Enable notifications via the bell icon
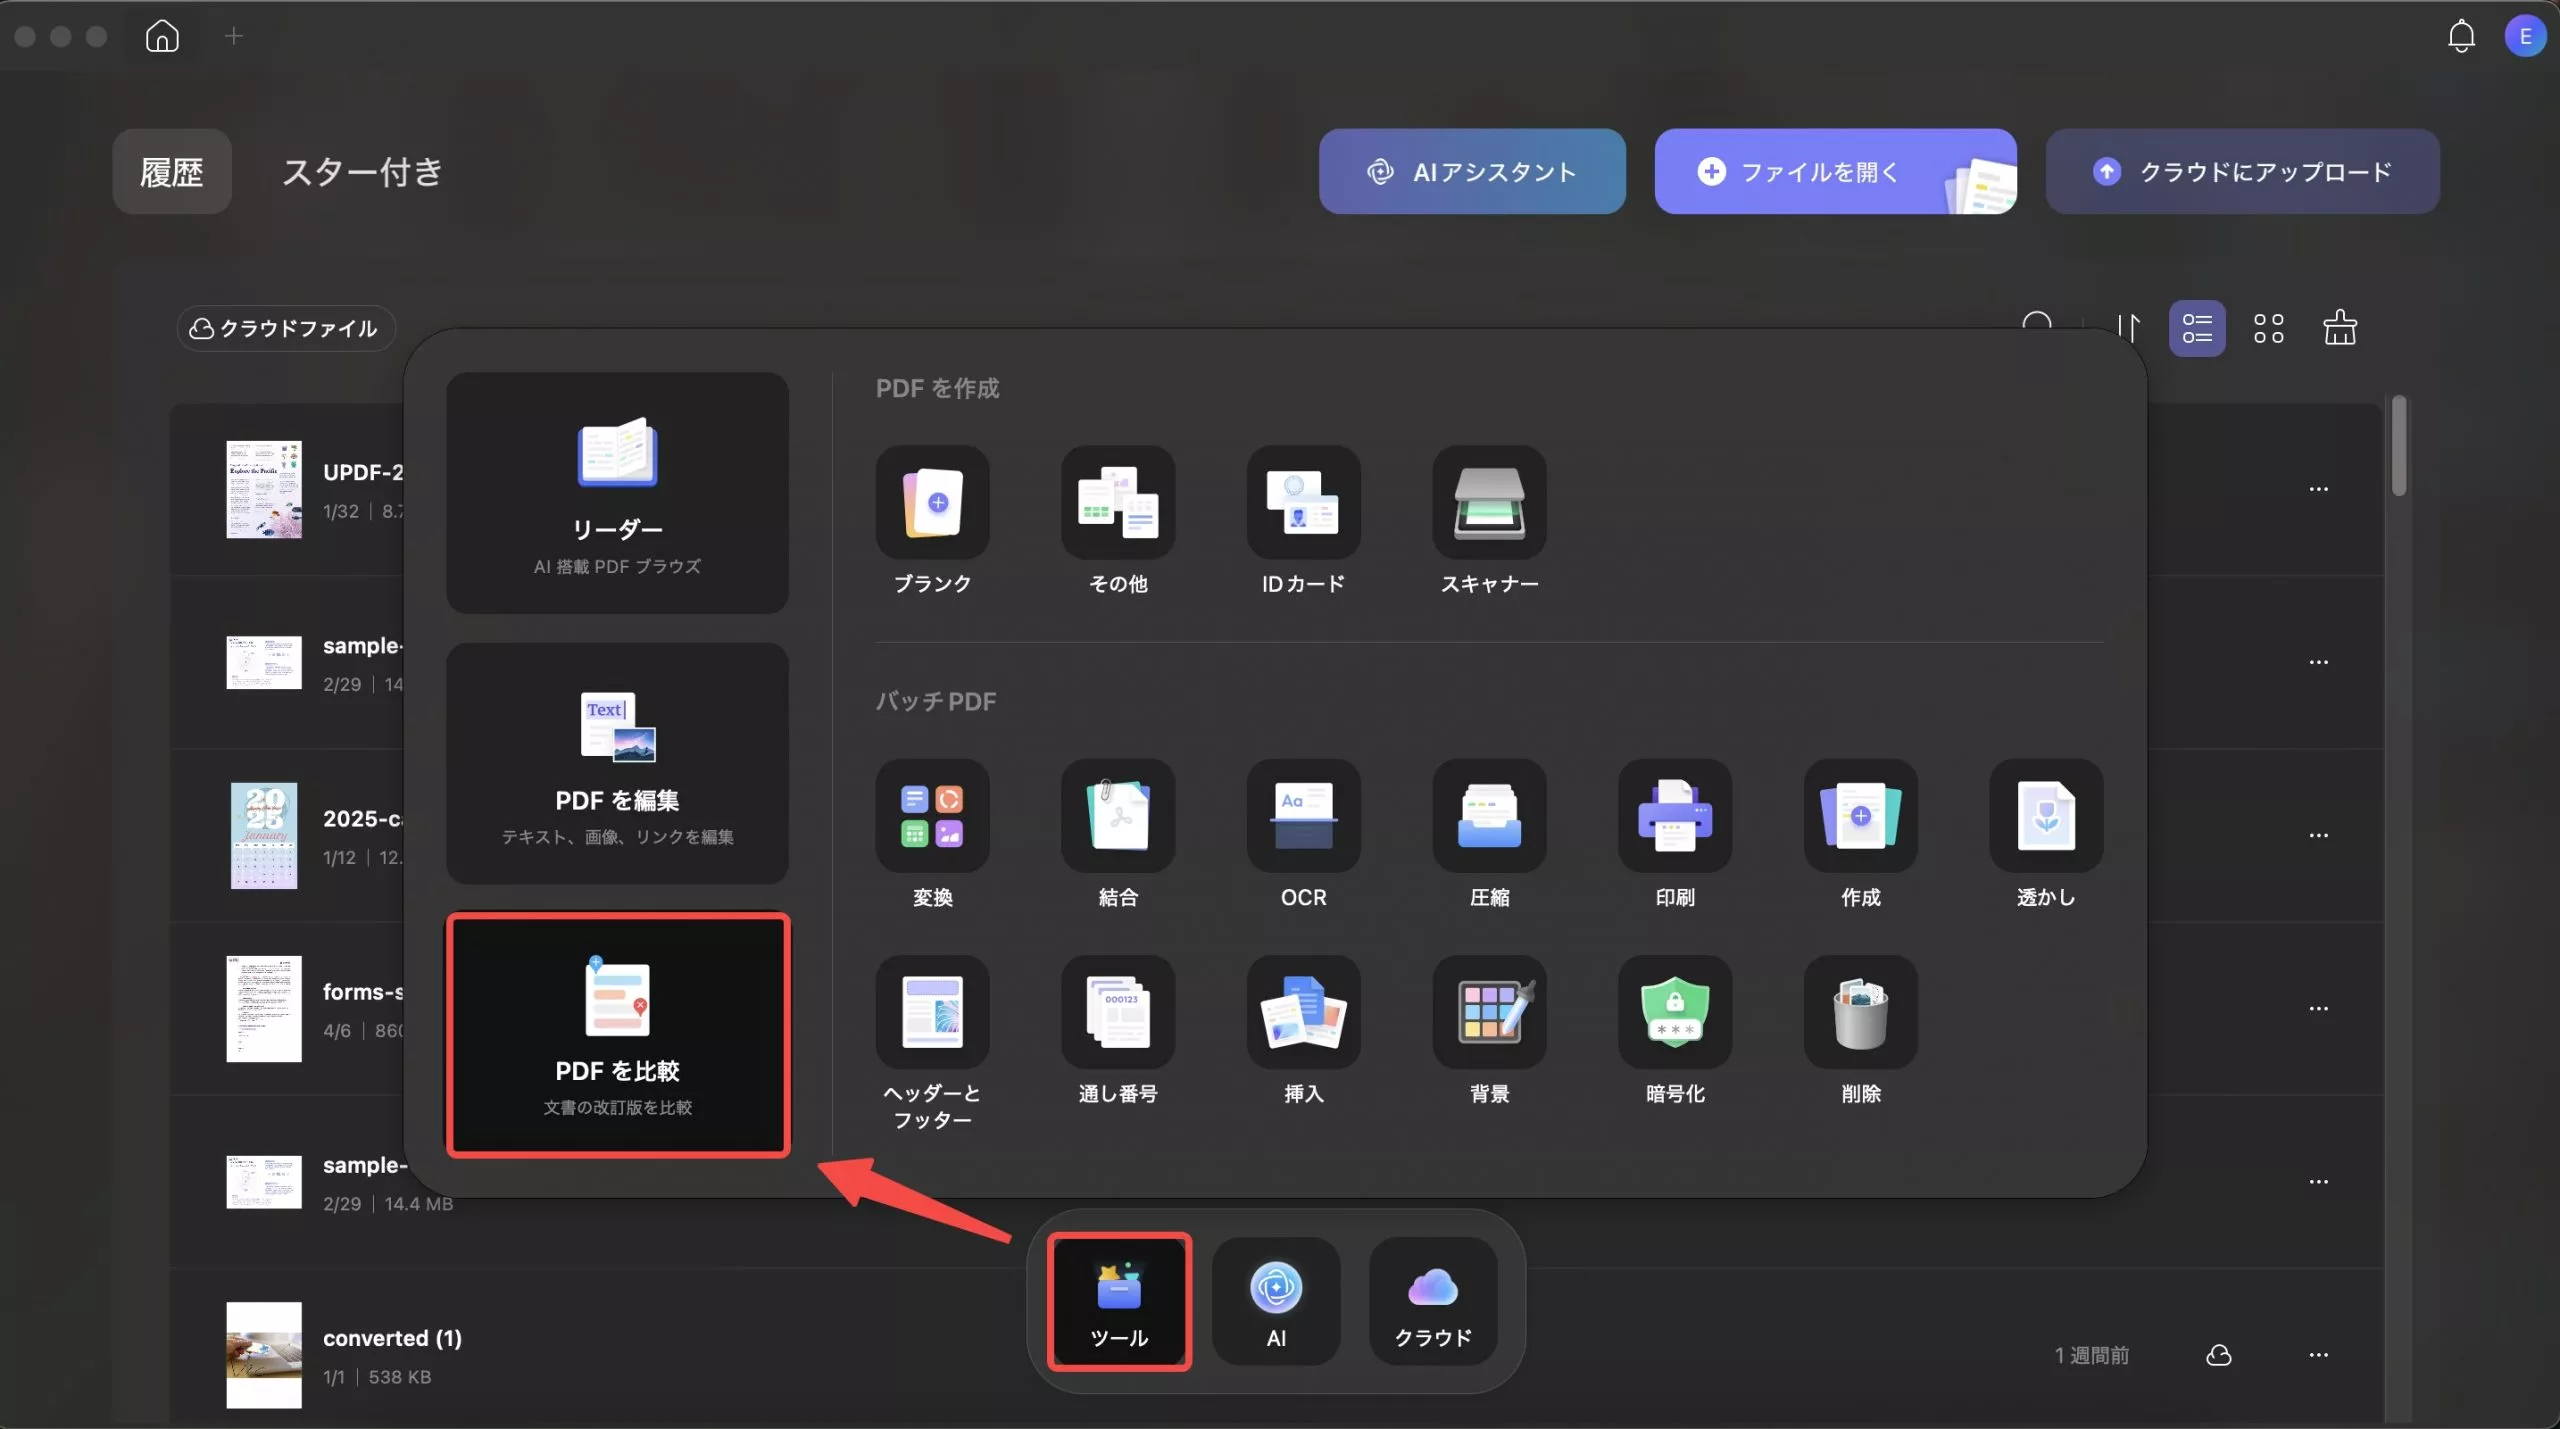The height and width of the screenshot is (1429, 2560). click(x=2459, y=35)
